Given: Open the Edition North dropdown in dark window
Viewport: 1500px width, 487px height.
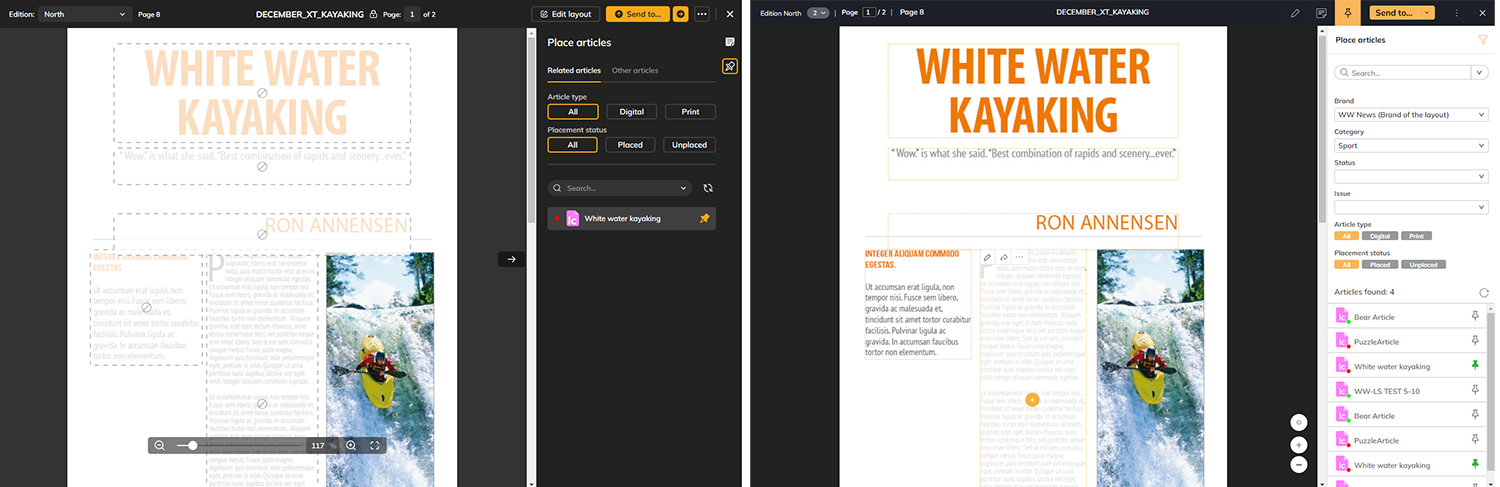Looking at the screenshot, I should pos(85,14).
